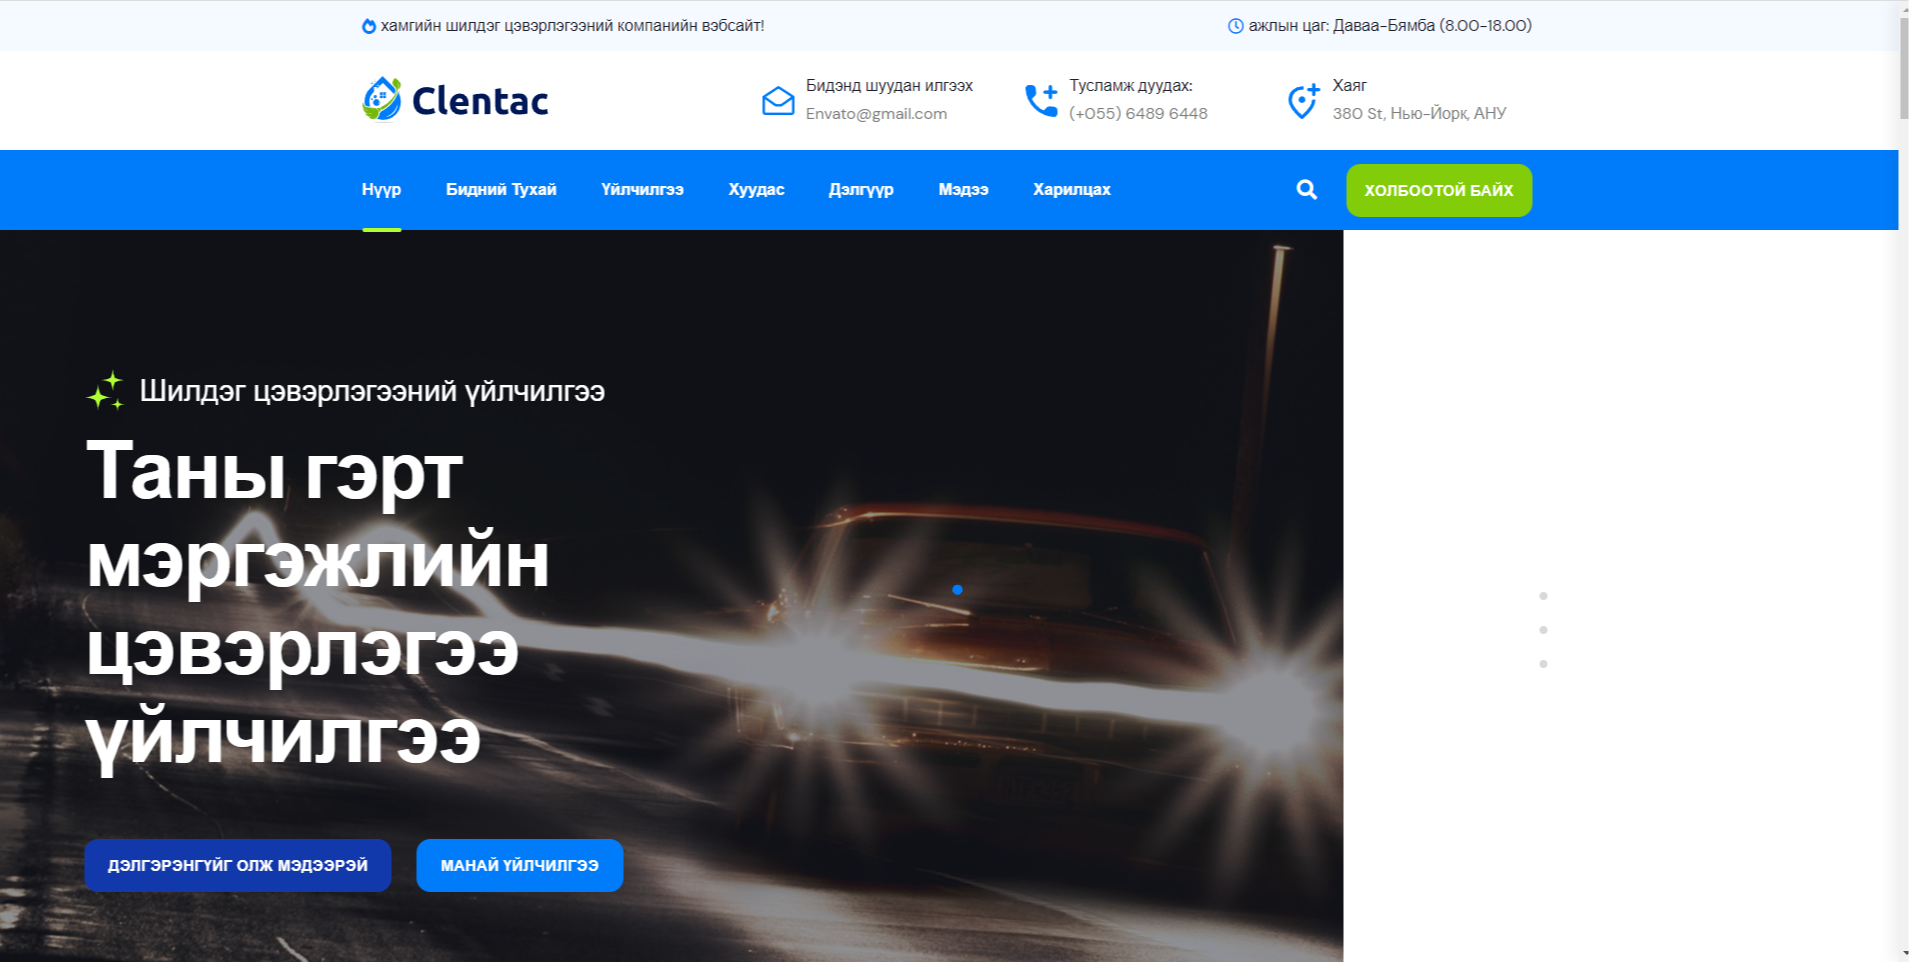Open the Хуудас menu item
The width and height of the screenshot is (1909, 962).
tap(756, 189)
